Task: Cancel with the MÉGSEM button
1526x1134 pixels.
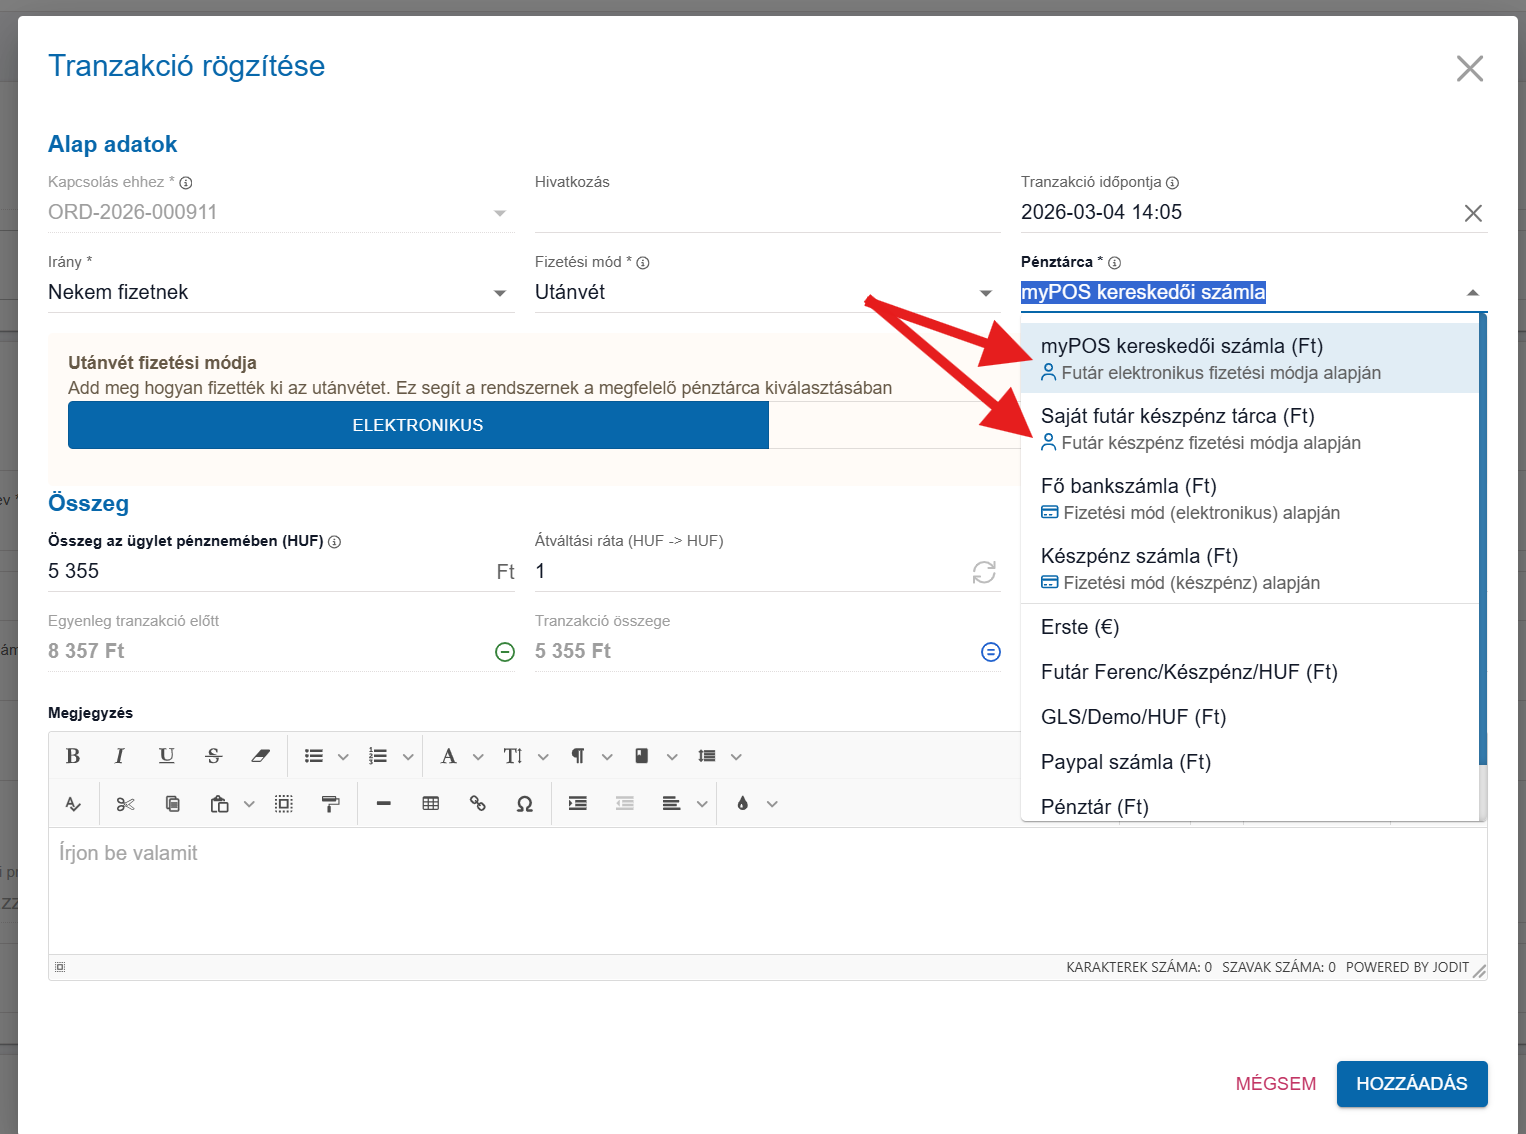Action: [1275, 1084]
